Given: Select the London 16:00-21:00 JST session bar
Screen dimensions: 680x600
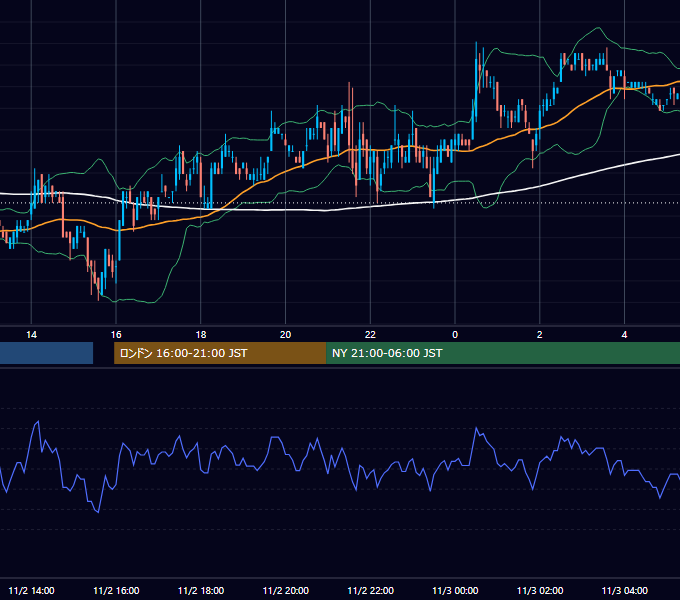Looking at the screenshot, I should (220, 353).
